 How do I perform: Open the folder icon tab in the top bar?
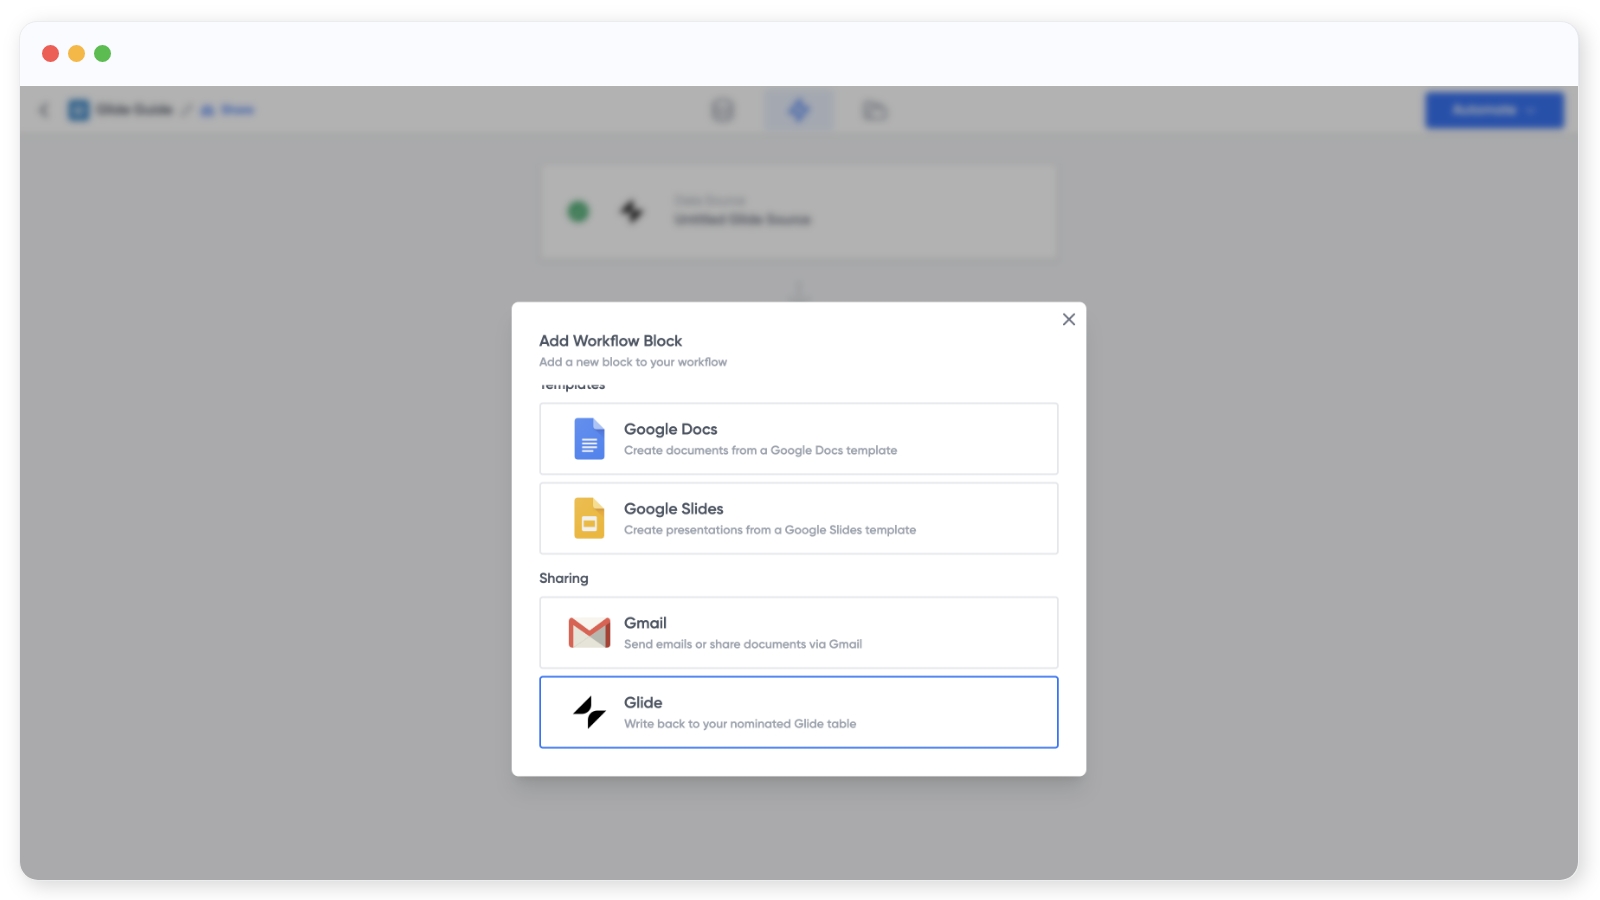(874, 110)
